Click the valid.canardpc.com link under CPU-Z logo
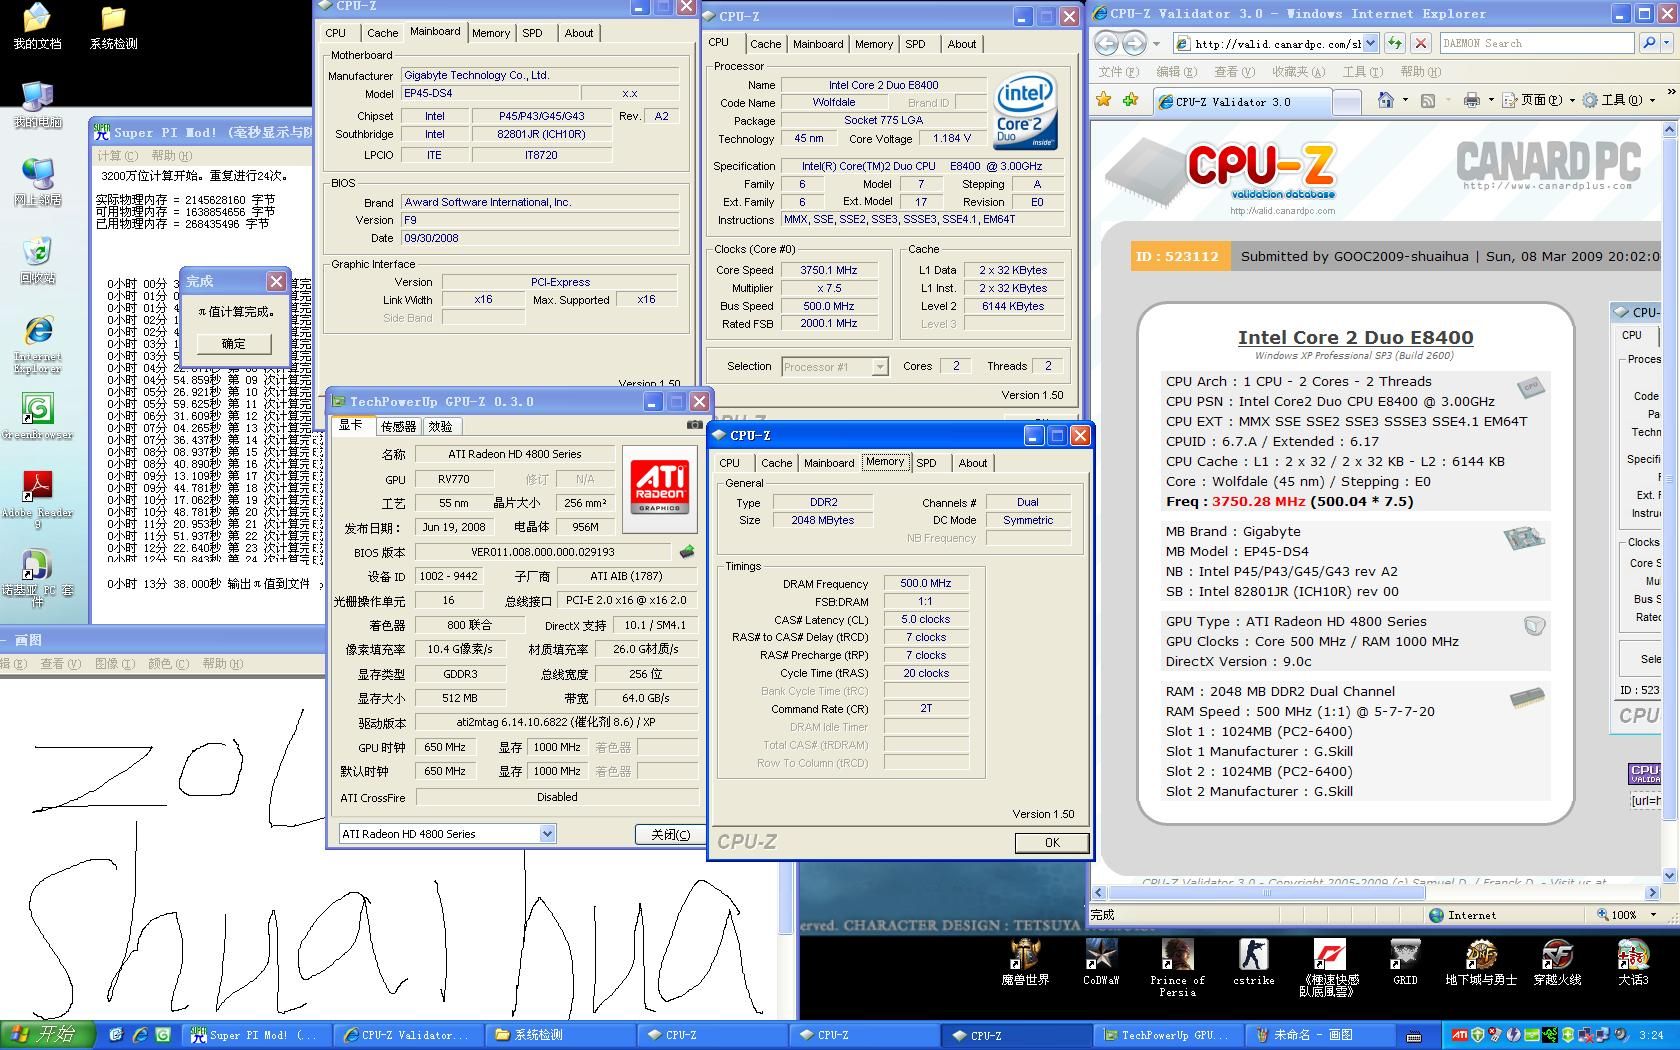 (1282, 211)
